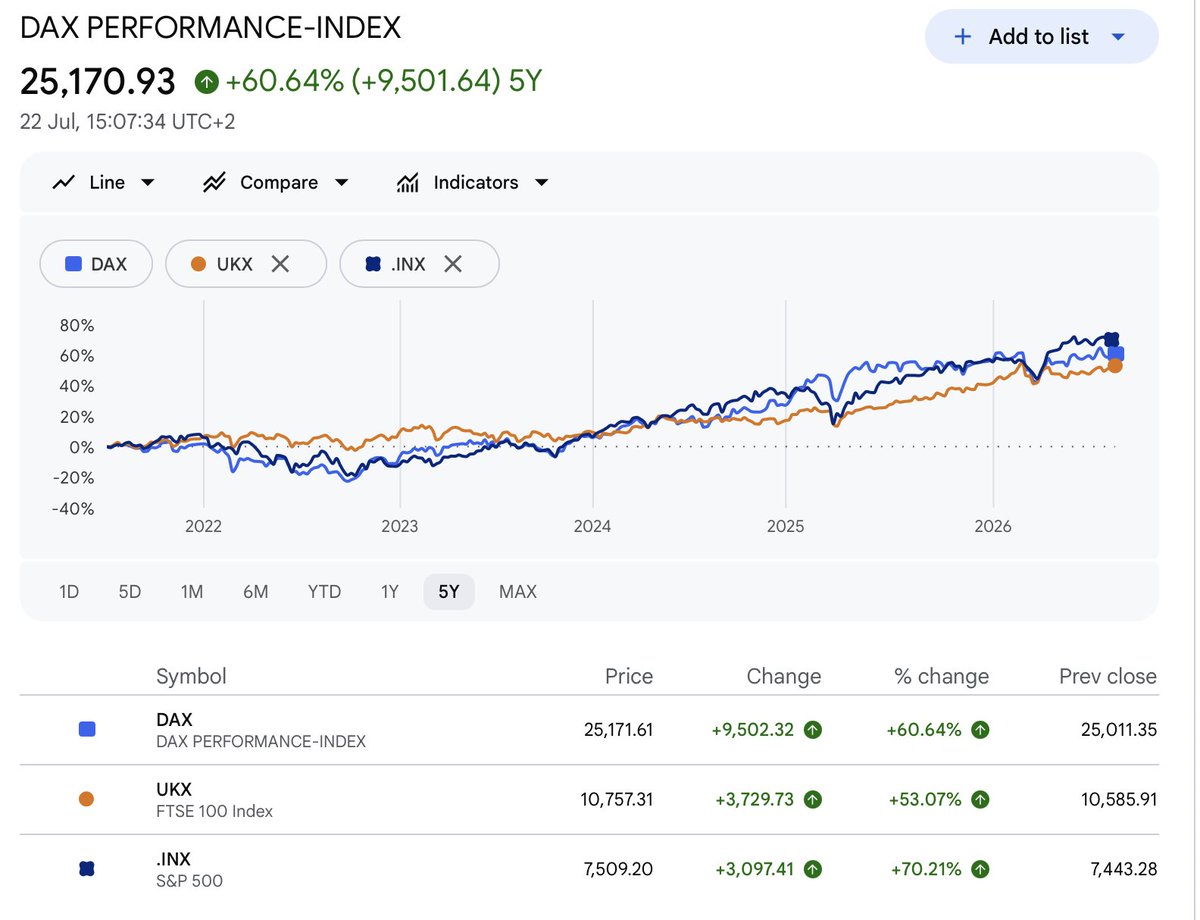Click the UKX orange endpoint marker on chart
The width and height of the screenshot is (1200, 920).
(1115, 366)
